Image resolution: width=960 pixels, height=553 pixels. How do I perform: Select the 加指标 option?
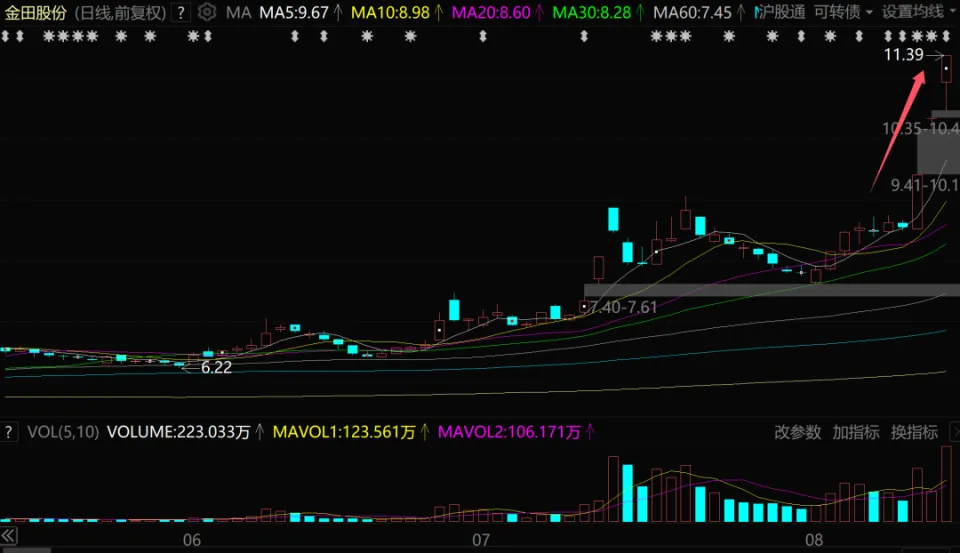tap(855, 432)
